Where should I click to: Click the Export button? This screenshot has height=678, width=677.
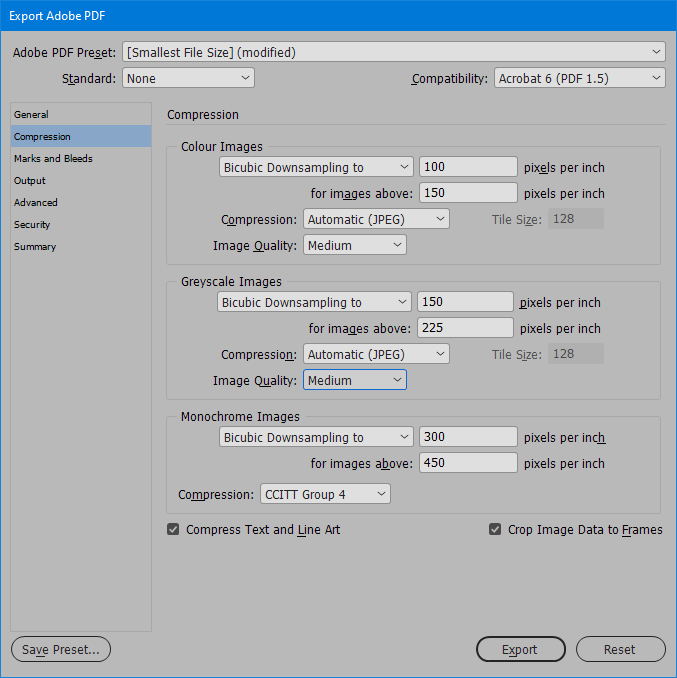click(x=521, y=649)
